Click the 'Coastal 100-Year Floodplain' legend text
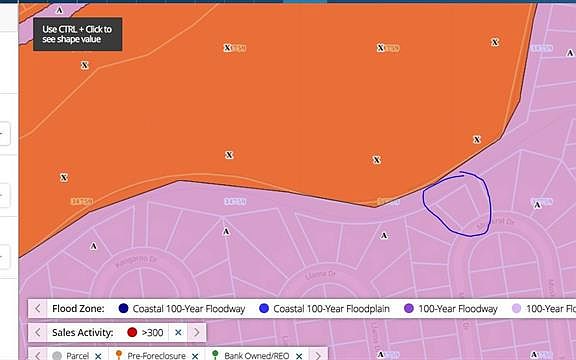The width and height of the screenshot is (576, 360). tap(331, 309)
